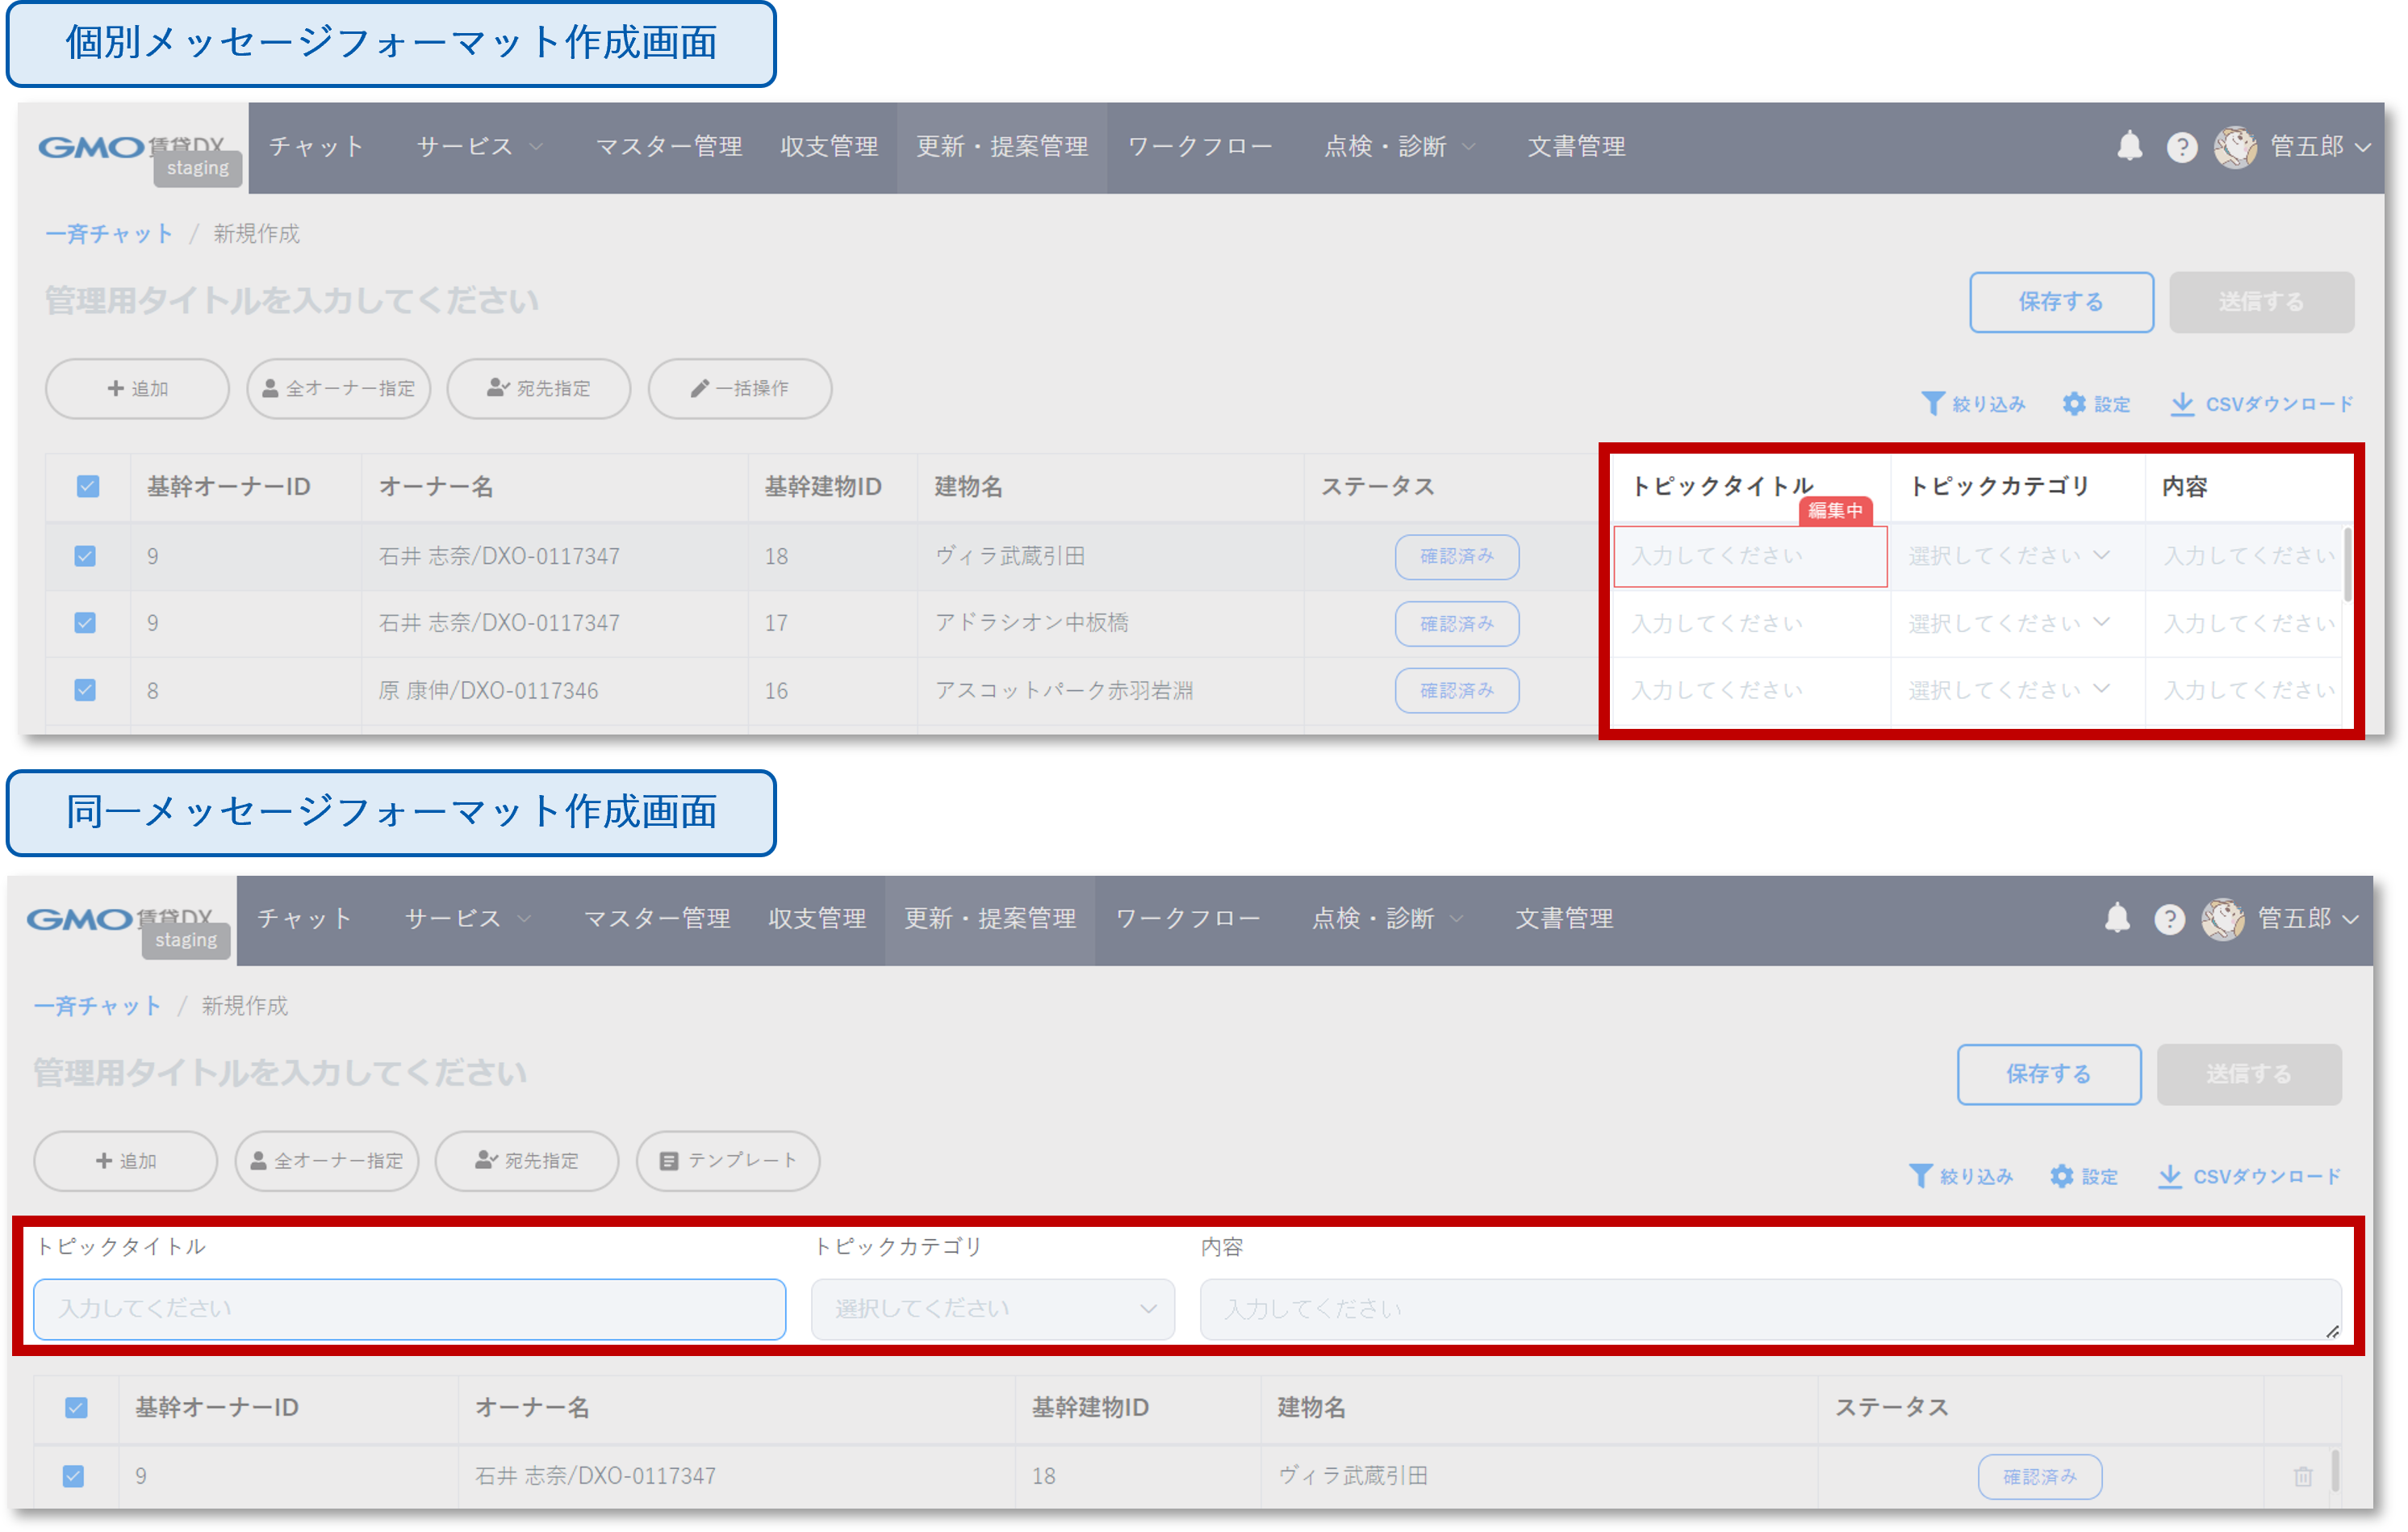This screenshot has width=2408, height=1532.
Task: Click トピックタイトル input field in bottom form
Action: (409, 1309)
